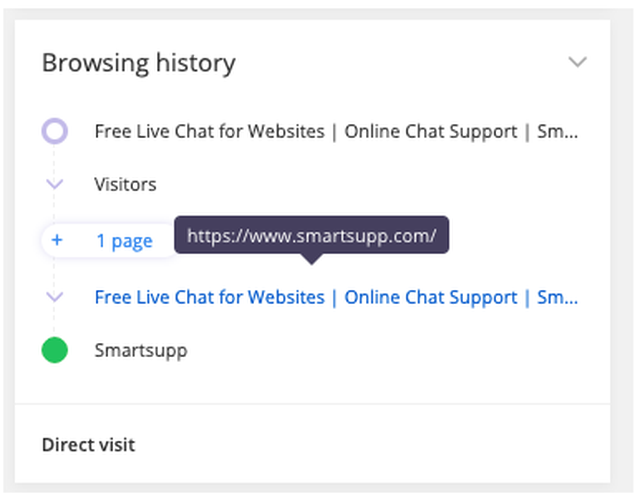Click chevron beside blue Free Live Chat link

[55, 296]
